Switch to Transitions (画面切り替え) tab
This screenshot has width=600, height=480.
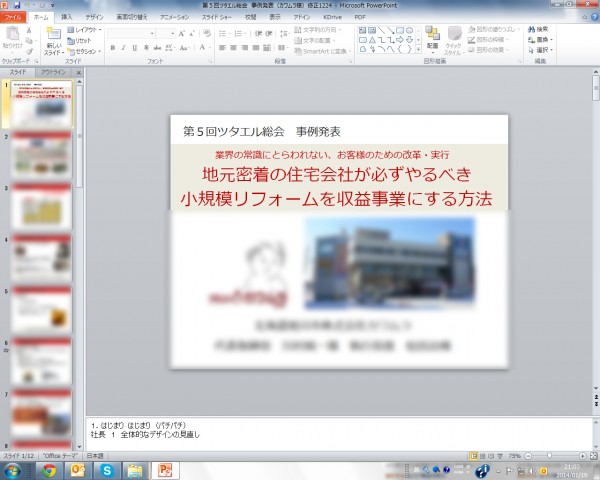coord(132,17)
